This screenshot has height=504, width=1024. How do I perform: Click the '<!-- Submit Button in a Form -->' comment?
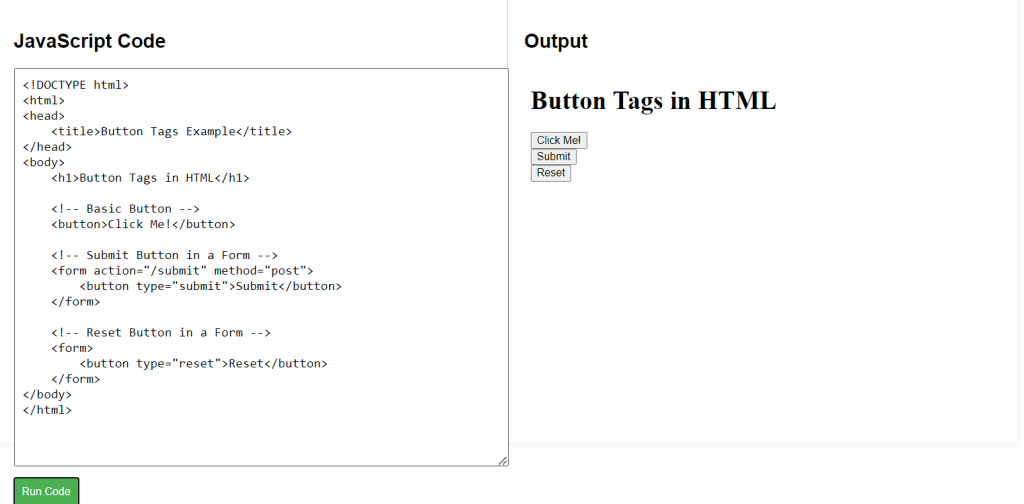(165, 255)
